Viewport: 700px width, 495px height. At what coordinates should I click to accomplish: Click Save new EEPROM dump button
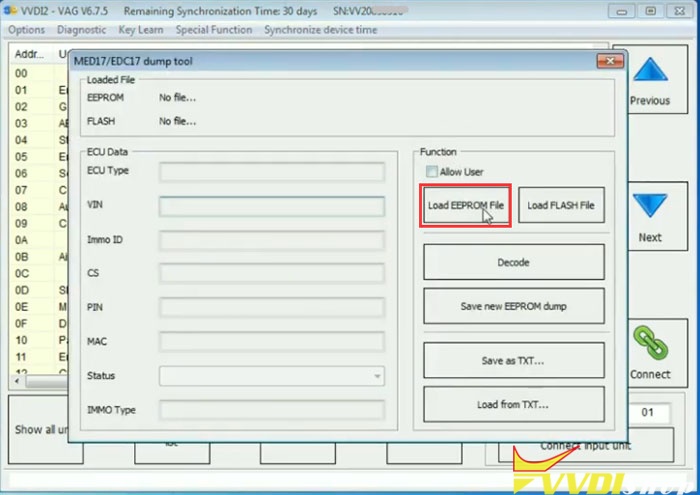[x=514, y=306]
